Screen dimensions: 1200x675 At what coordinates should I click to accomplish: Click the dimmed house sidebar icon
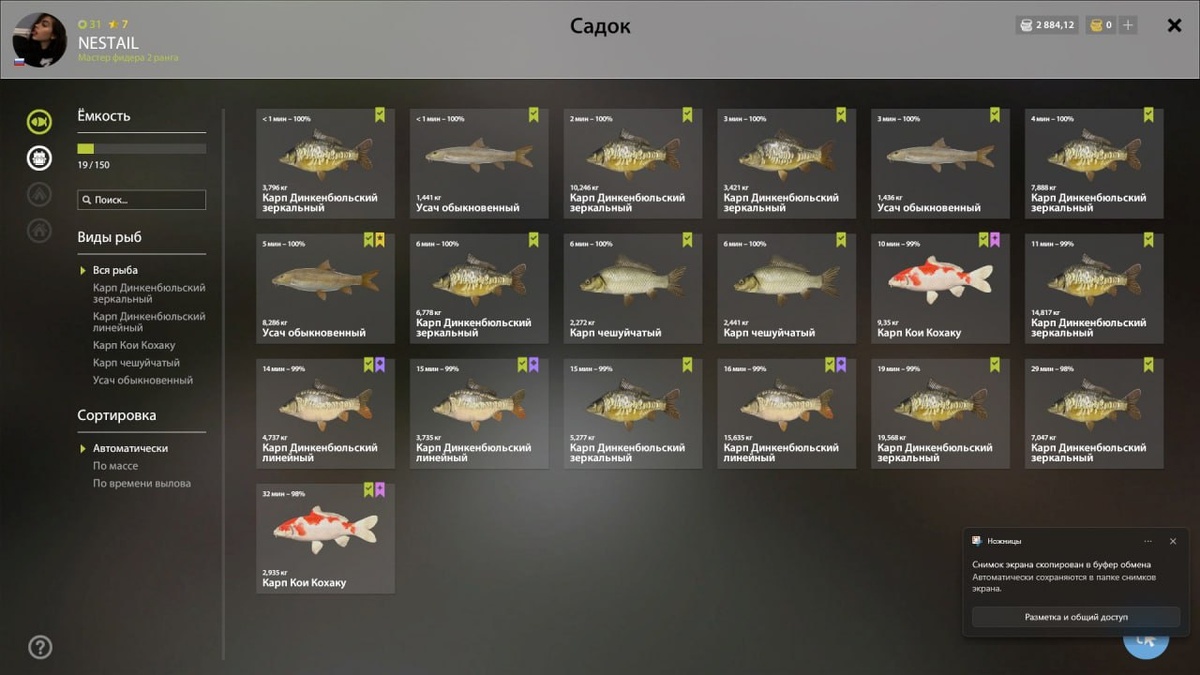[39, 230]
